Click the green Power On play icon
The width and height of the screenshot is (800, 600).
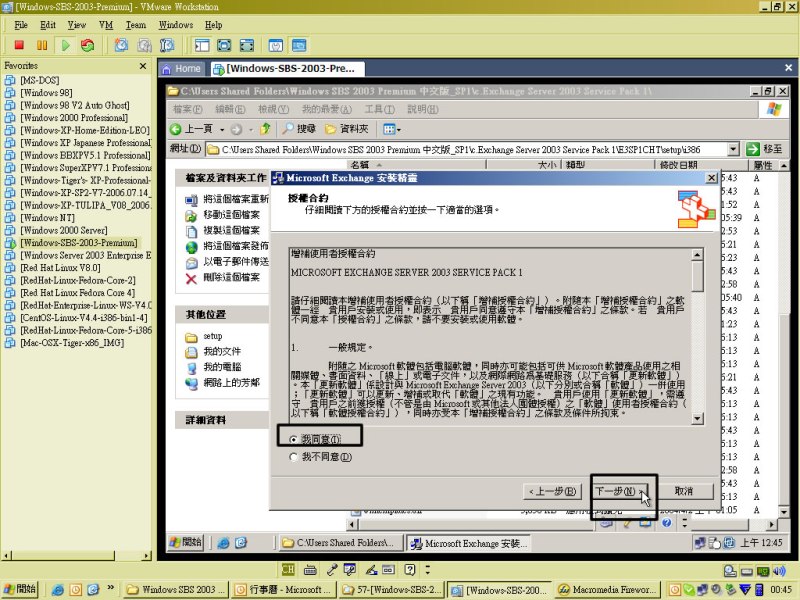[65, 45]
